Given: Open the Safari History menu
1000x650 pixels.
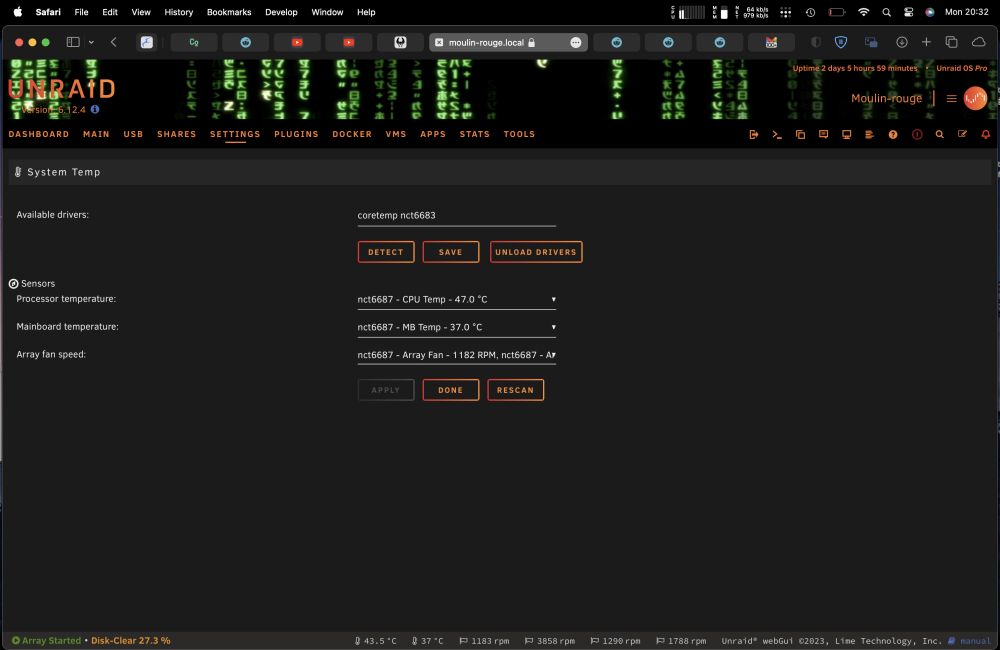Looking at the screenshot, I should coord(179,12).
